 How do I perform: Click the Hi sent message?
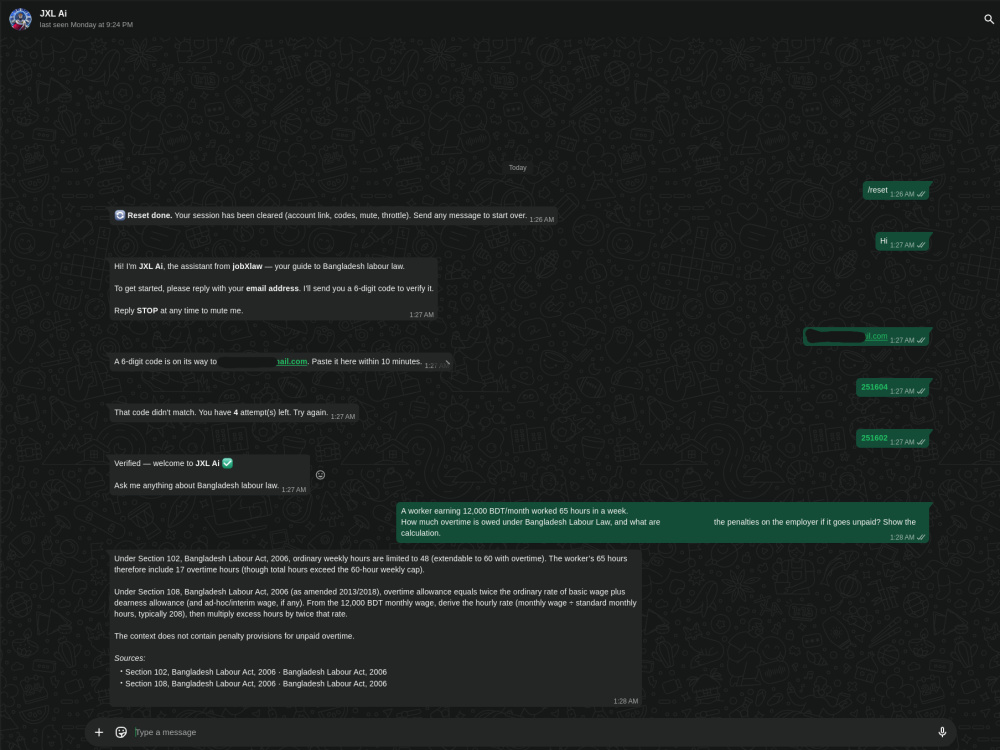pyautogui.click(x=902, y=241)
